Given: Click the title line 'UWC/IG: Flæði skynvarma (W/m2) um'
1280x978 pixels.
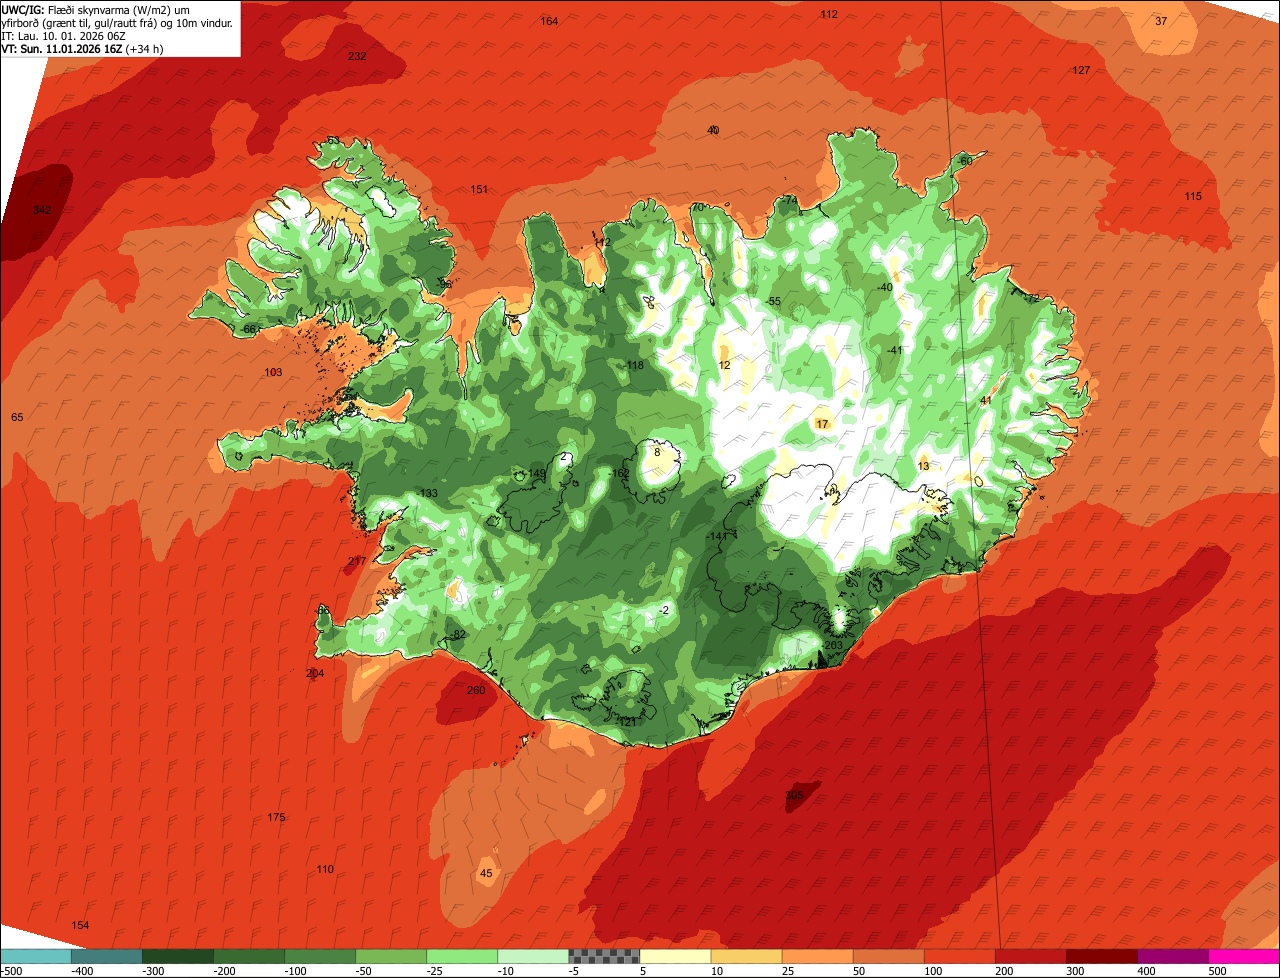Looking at the screenshot, I should (96, 9).
